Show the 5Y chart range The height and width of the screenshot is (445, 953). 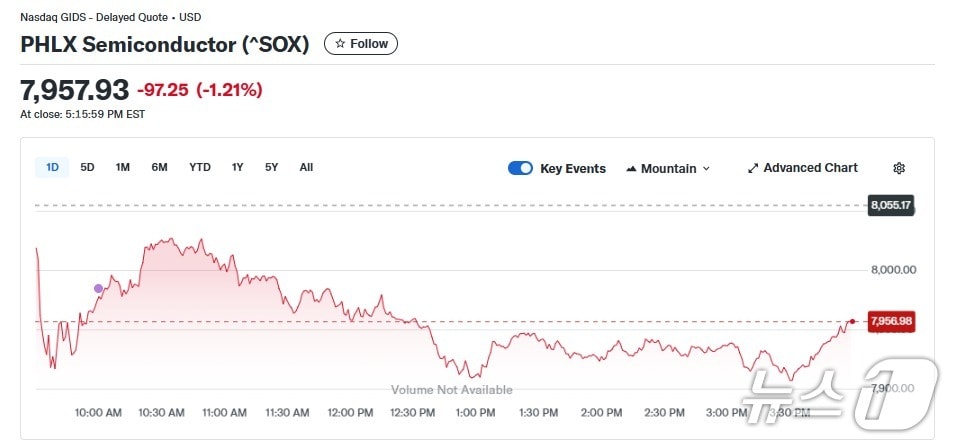tap(271, 167)
